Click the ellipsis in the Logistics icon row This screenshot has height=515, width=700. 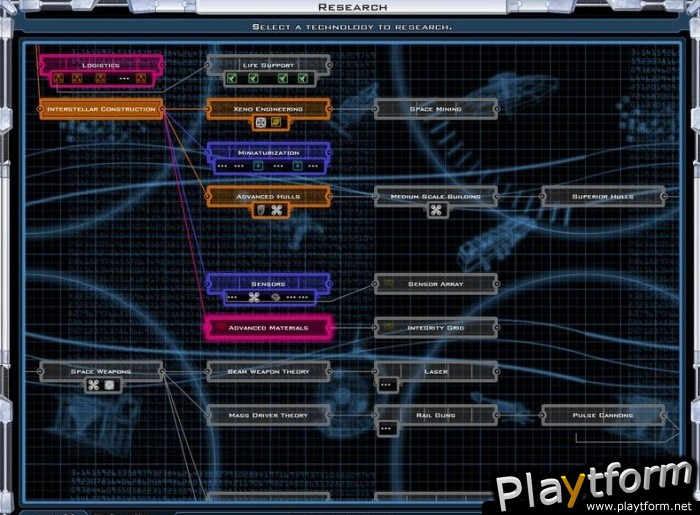pyautogui.click(x=124, y=79)
